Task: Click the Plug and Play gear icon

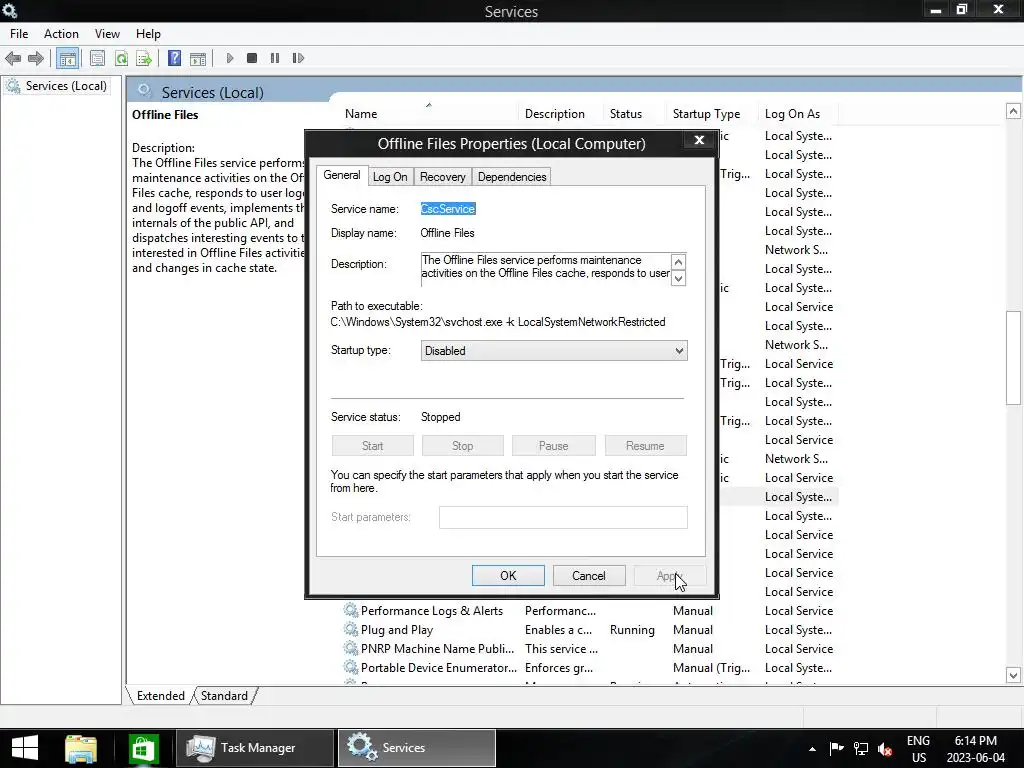Action: coord(351,630)
